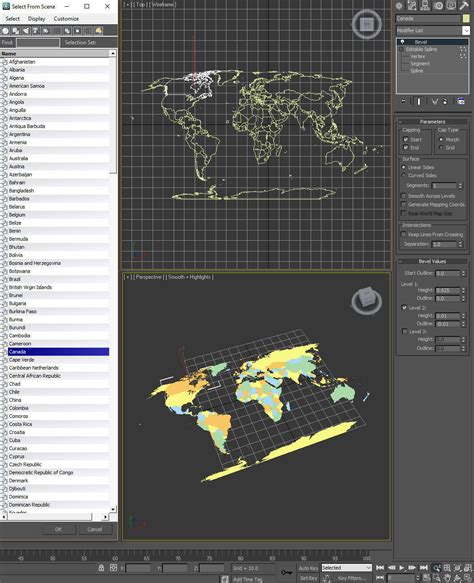Open Configure Modifier Sets icon
The height and width of the screenshot is (583, 474).
click(x=461, y=102)
